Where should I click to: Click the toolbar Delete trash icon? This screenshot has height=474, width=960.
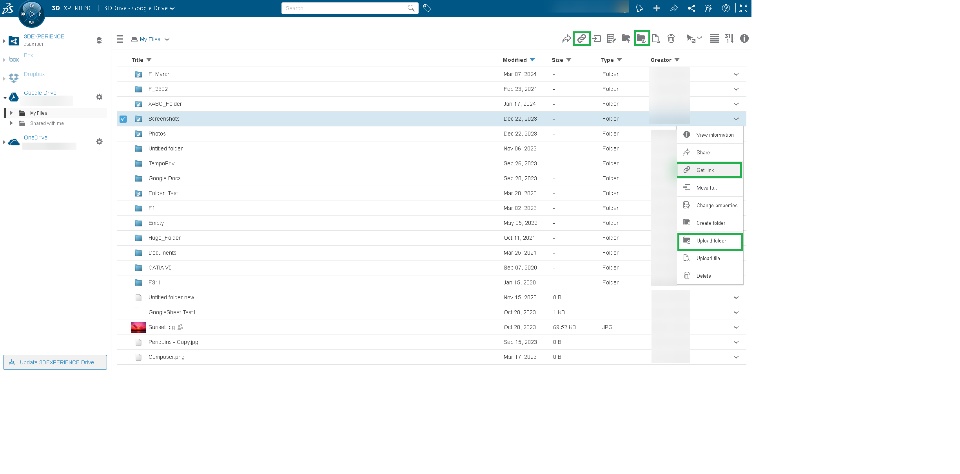[671, 39]
